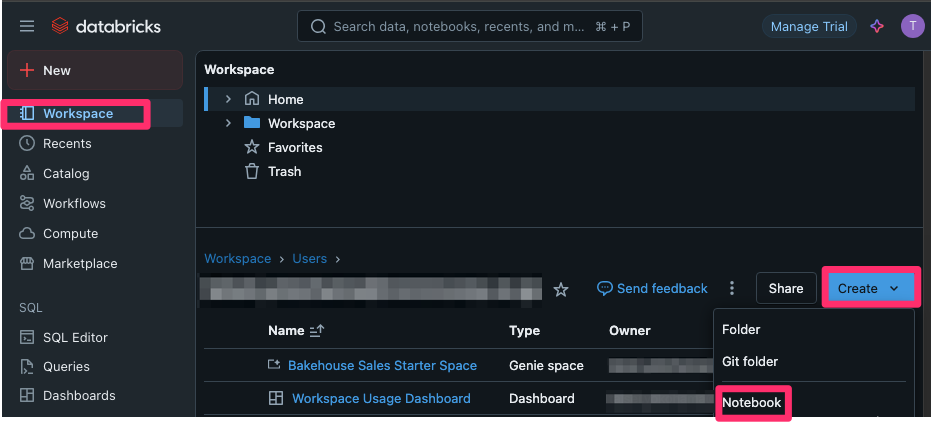
Task: Click the Users breadcrumb link
Action: (309, 259)
